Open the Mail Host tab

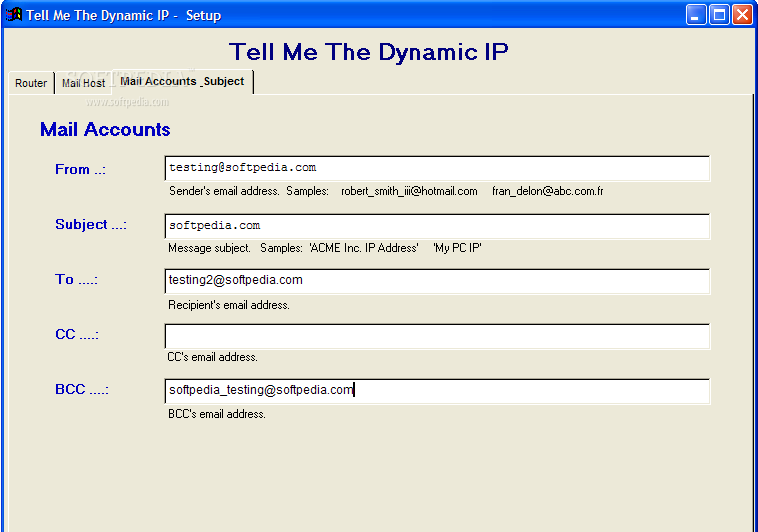(83, 83)
